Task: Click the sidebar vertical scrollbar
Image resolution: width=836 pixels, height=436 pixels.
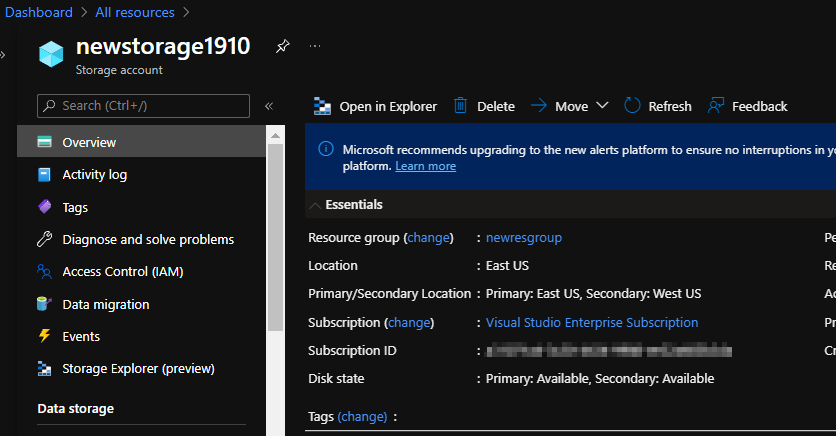Action: [x=275, y=240]
